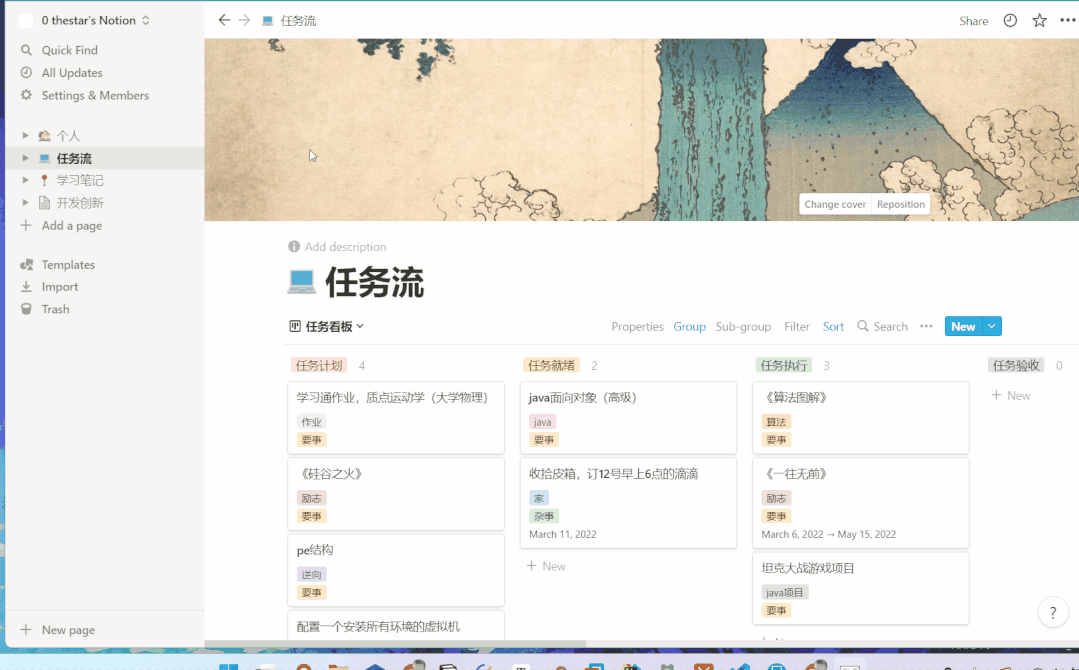The image size is (1079, 670).
Task: Click the Change cover button
Action: point(835,204)
